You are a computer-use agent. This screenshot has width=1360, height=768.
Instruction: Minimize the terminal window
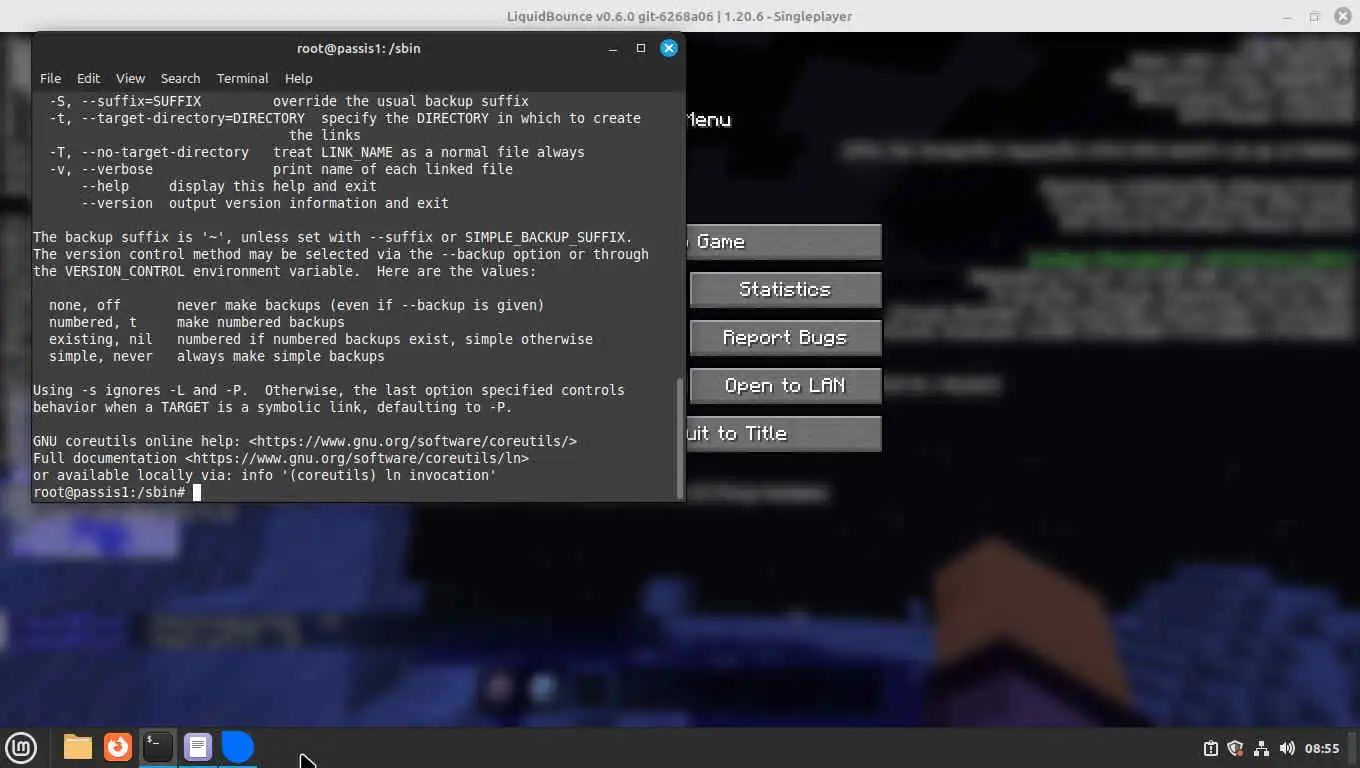coord(613,48)
